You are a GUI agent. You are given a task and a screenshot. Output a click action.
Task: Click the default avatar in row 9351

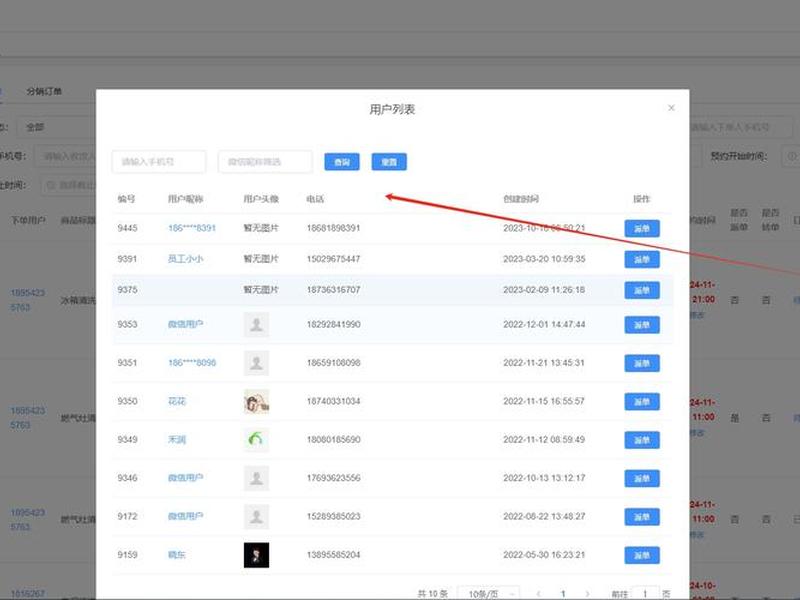[256, 363]
